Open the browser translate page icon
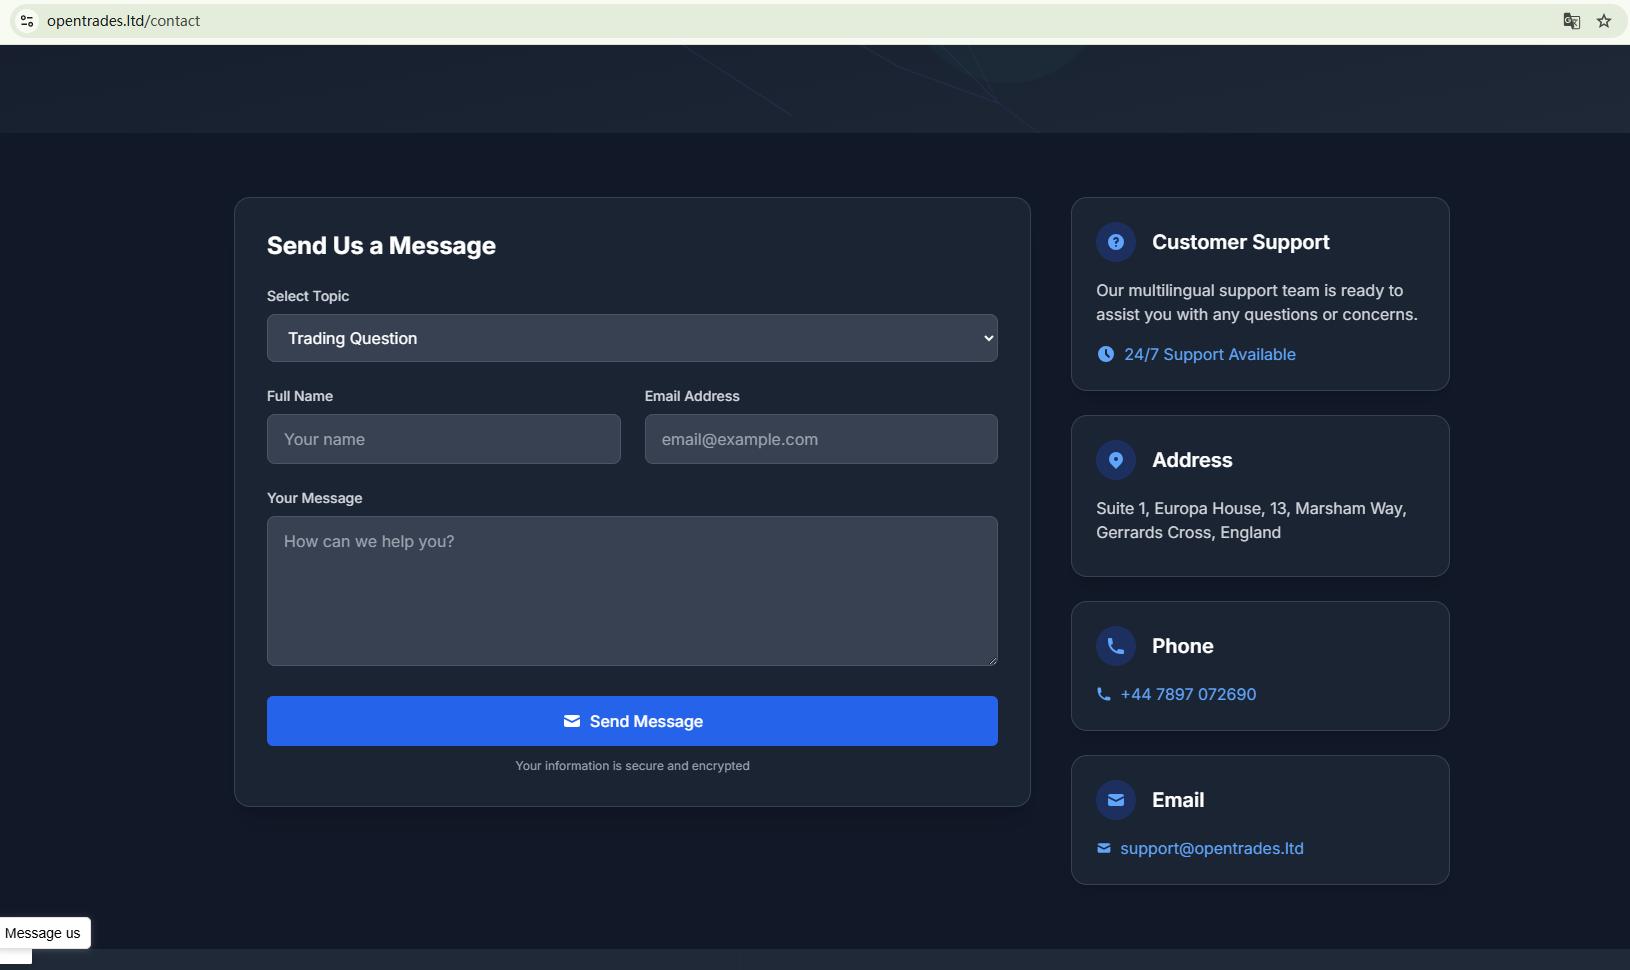Image resolution: width=1630 pixels, height=970 pixels. tap(1571, 21)
